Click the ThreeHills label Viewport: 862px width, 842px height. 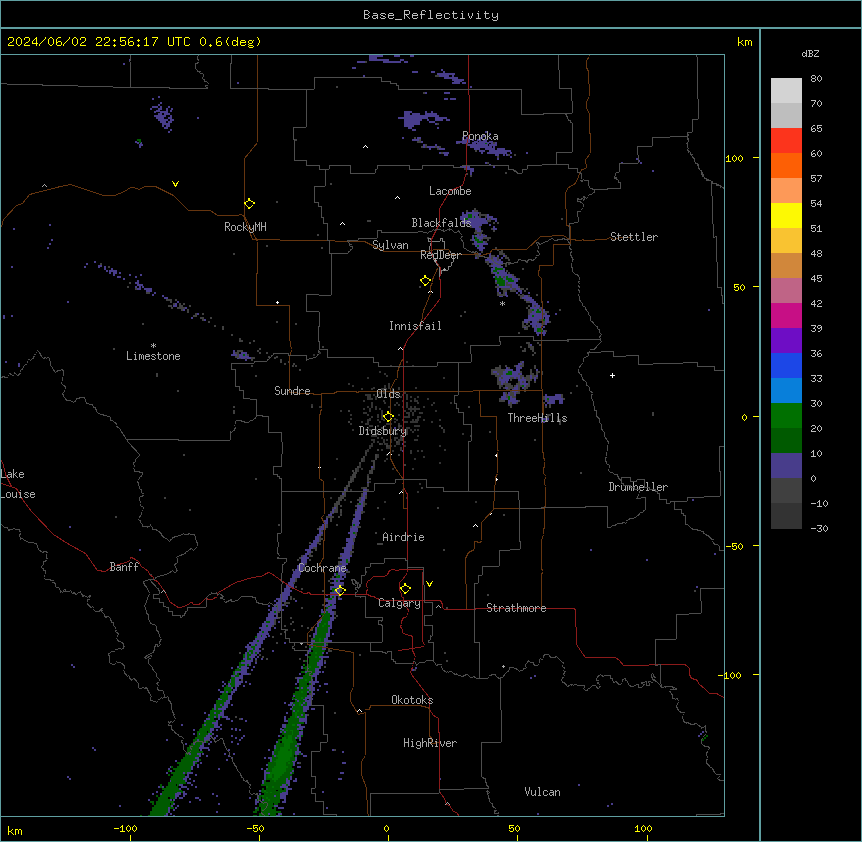[x=537, y=418]
